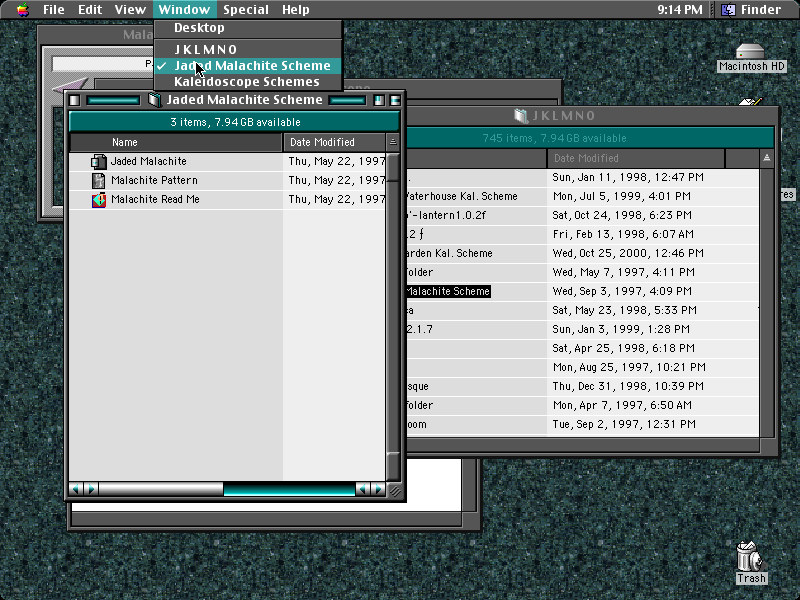Image resolution: width=800 pixels, height=600 pixels.
Task: Click the date Thu, Dec 31, 1998, 10:39 PM
Action: [628, 386]
